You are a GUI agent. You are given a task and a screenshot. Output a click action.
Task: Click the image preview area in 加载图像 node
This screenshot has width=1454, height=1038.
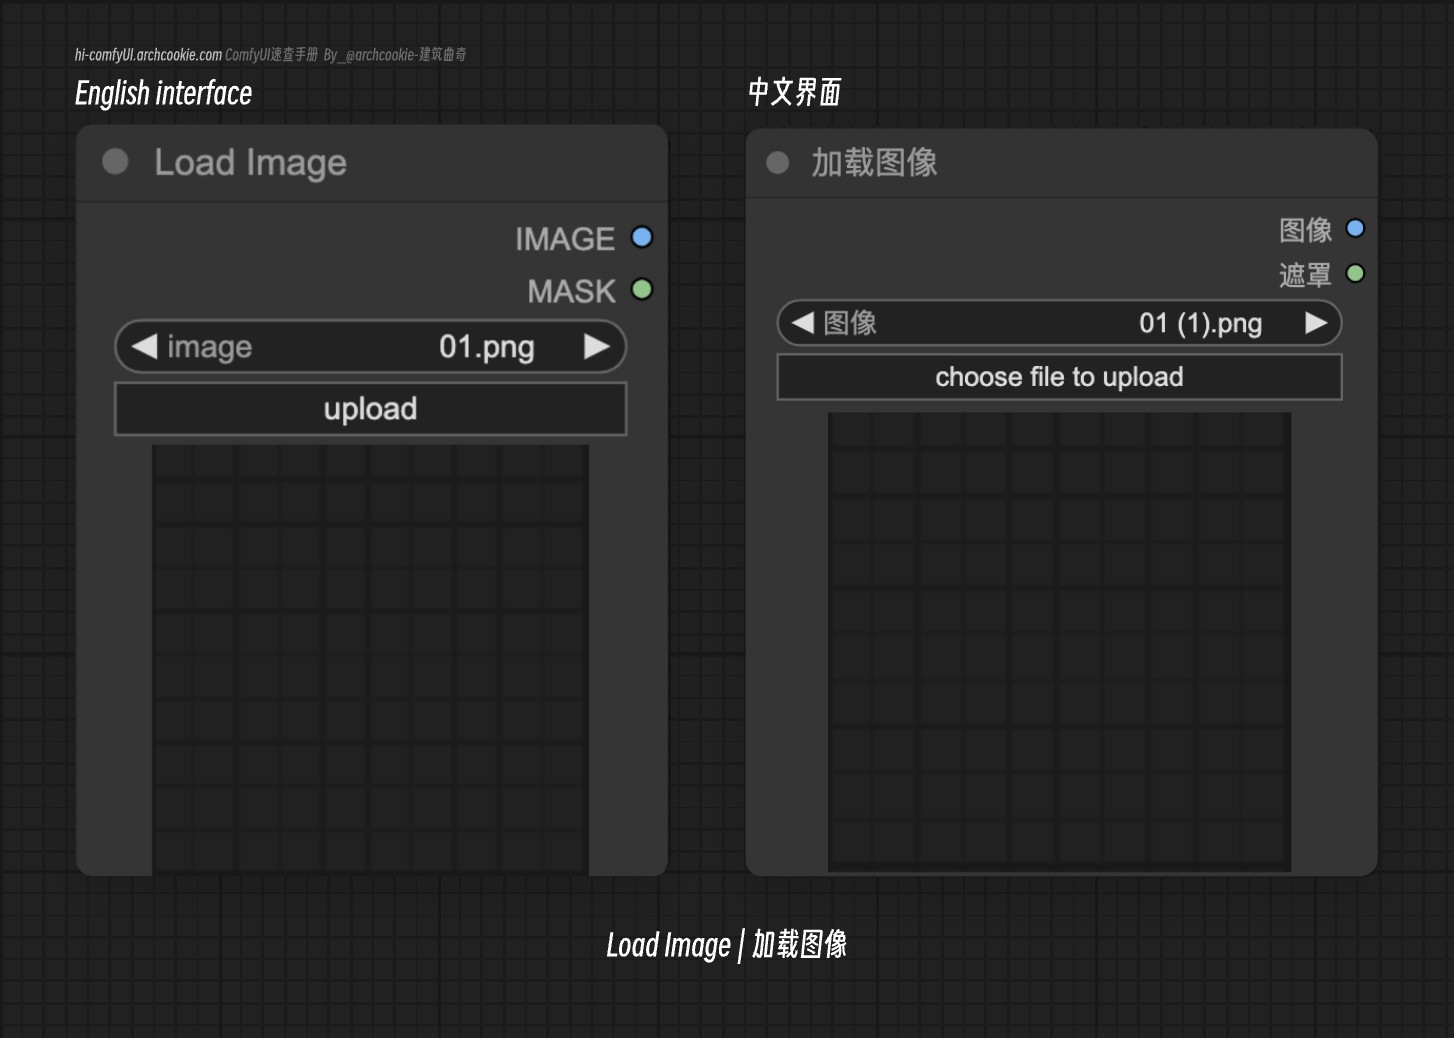point(1059,641)
